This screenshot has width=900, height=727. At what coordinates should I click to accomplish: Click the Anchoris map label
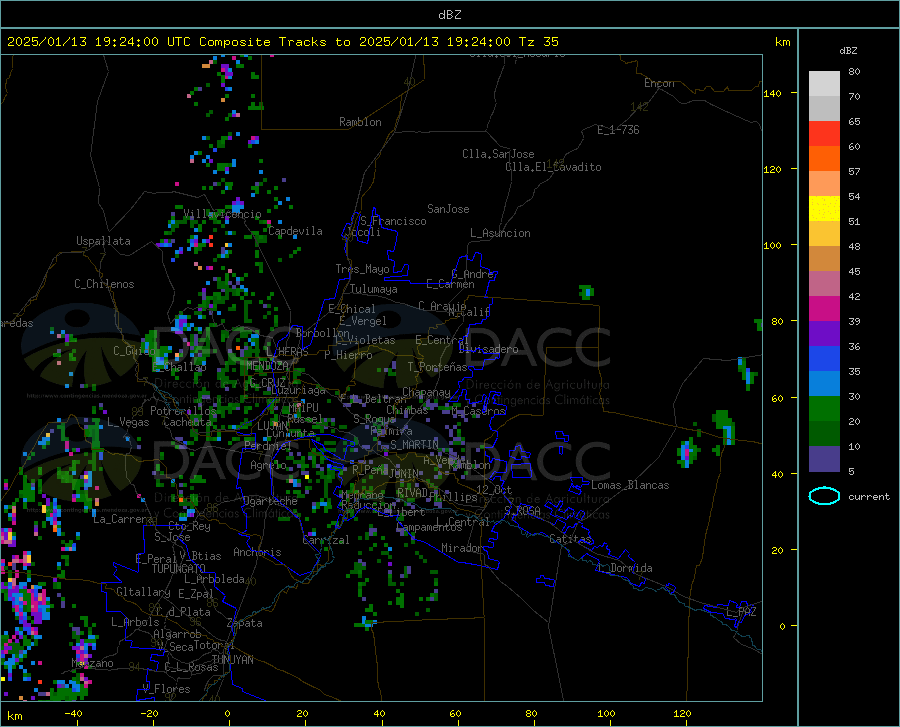point(257,552)
